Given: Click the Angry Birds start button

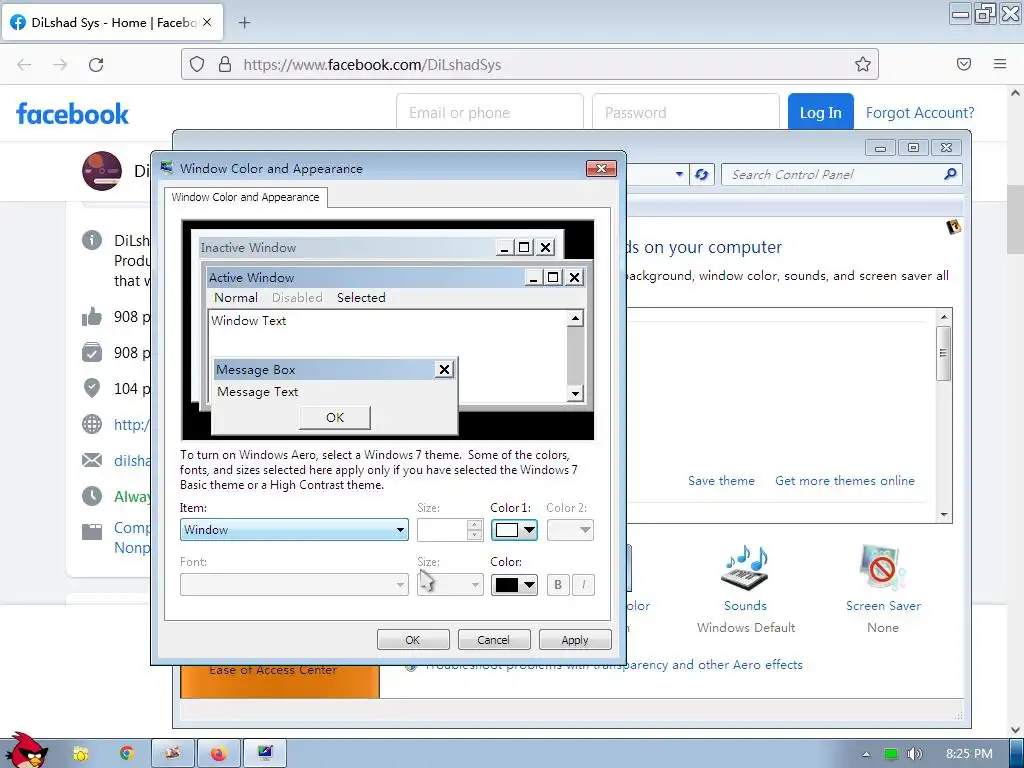Looking at the screenshot, I should point(27,751).
